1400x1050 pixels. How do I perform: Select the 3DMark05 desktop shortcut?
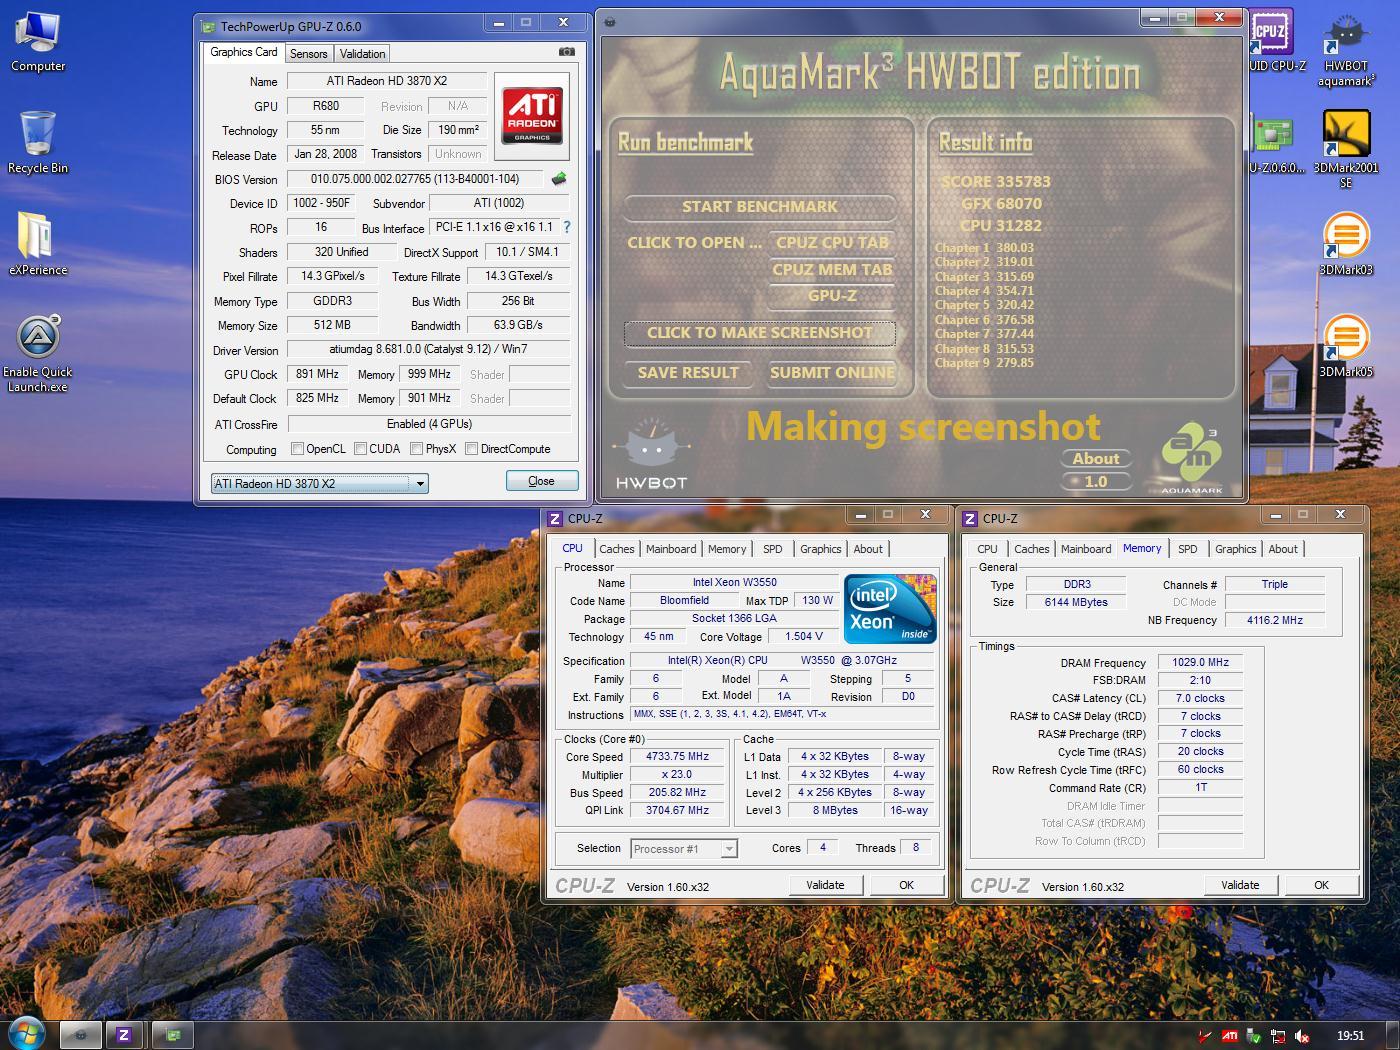1345,346
